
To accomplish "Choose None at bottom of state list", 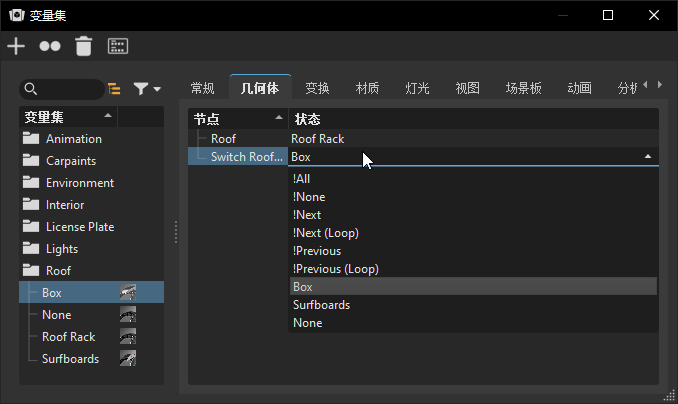I will pyautogui.click(x=473, y=323).
